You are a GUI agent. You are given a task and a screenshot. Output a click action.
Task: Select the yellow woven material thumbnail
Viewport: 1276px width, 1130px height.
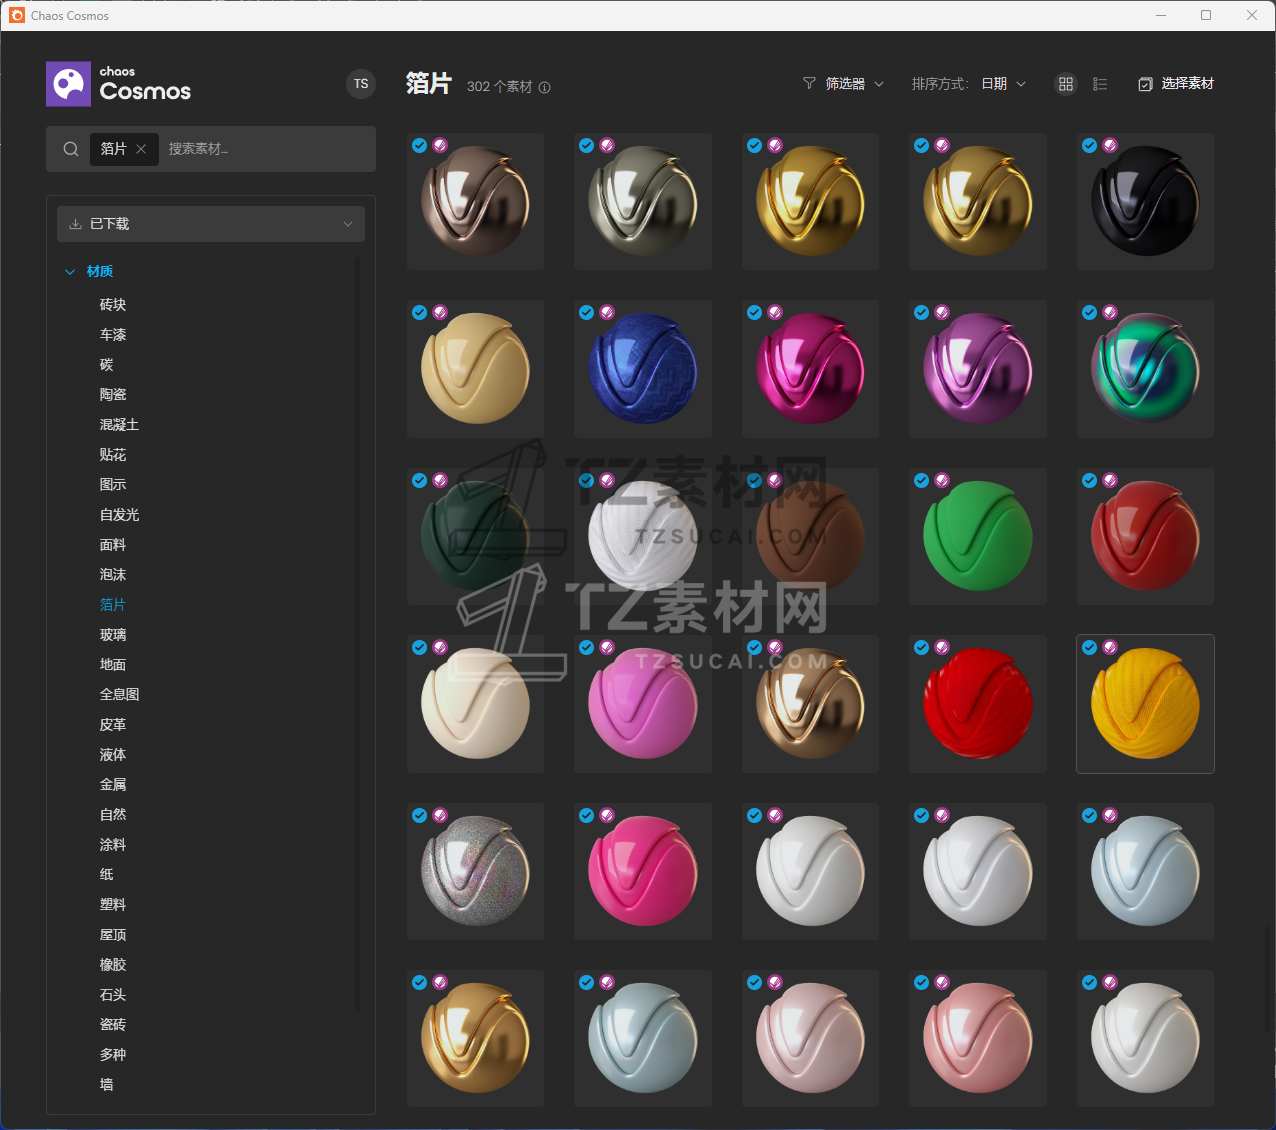(1145, 704)
